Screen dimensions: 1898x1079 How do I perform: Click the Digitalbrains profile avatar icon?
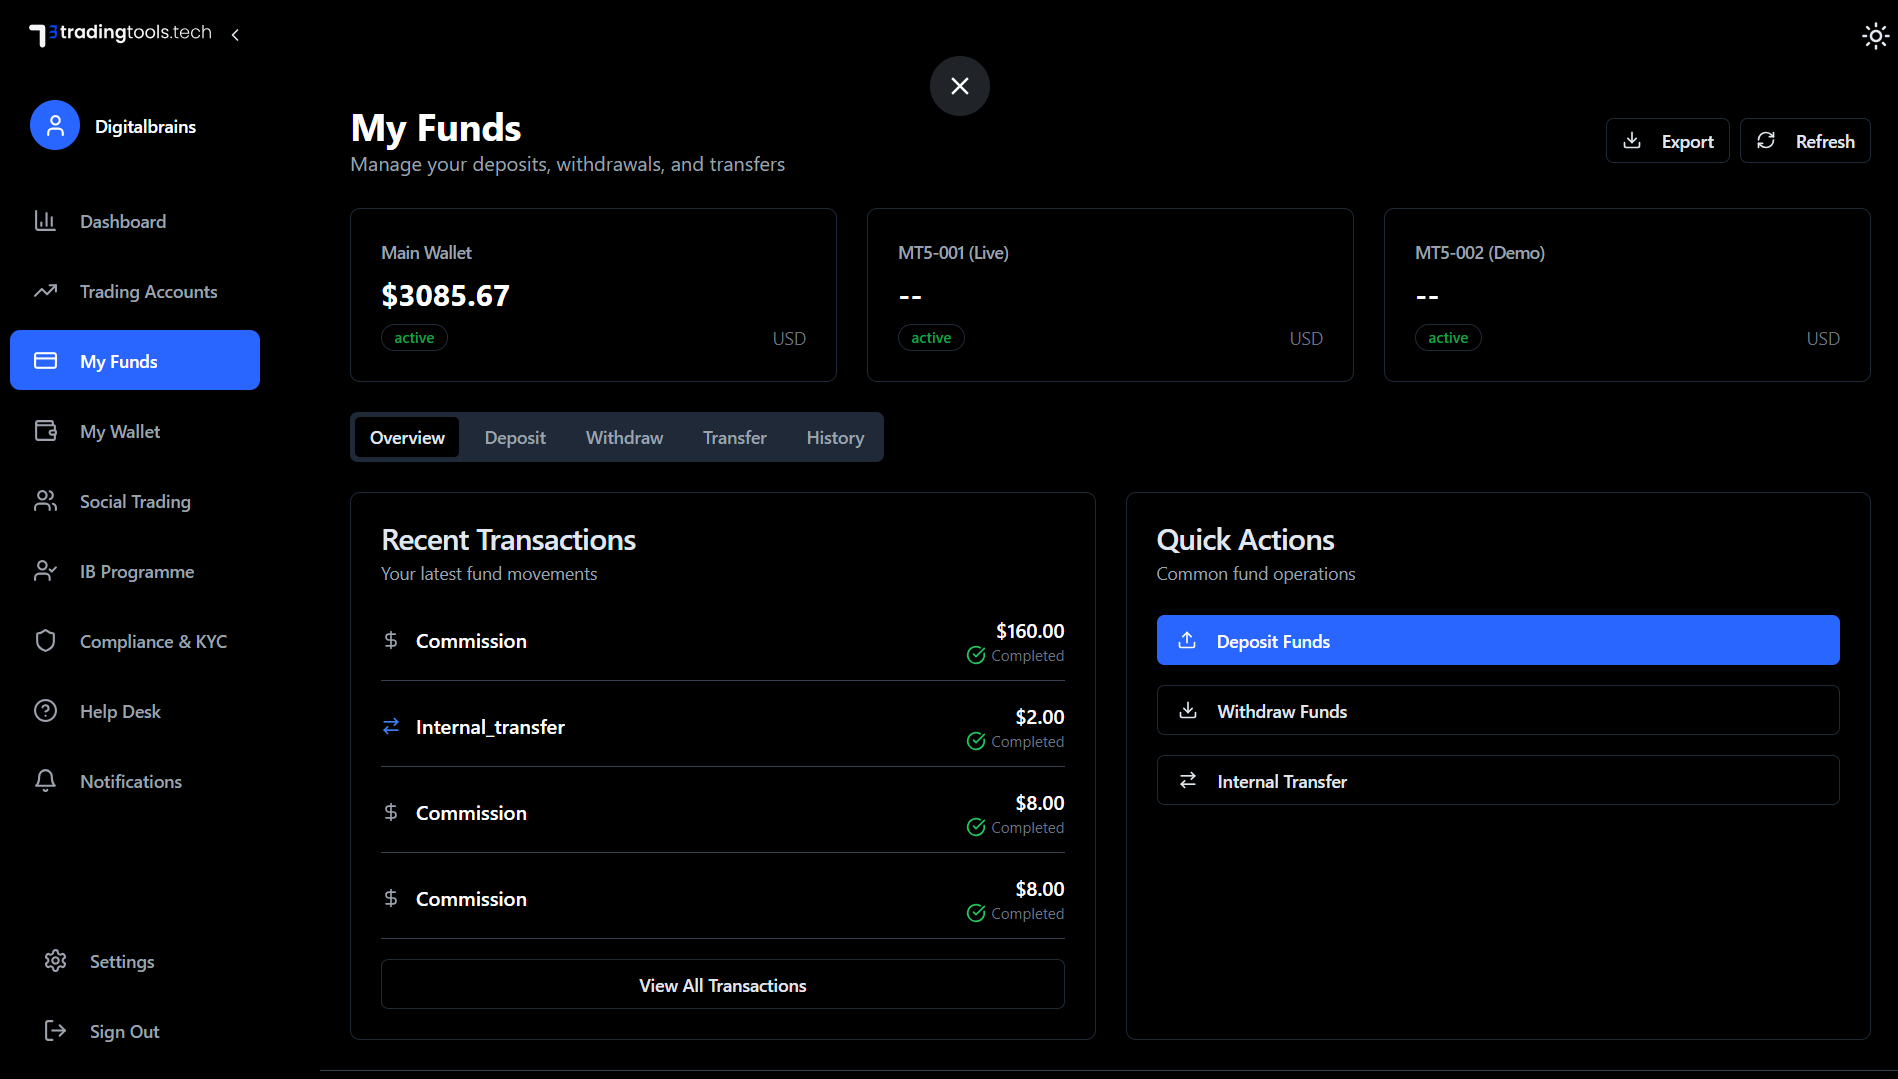click(55, 125)
